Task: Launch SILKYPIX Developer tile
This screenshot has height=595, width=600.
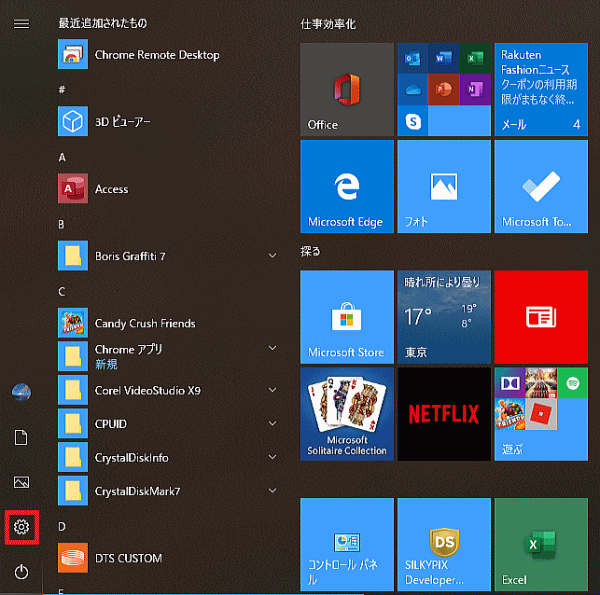Action: tap(444, 544)
